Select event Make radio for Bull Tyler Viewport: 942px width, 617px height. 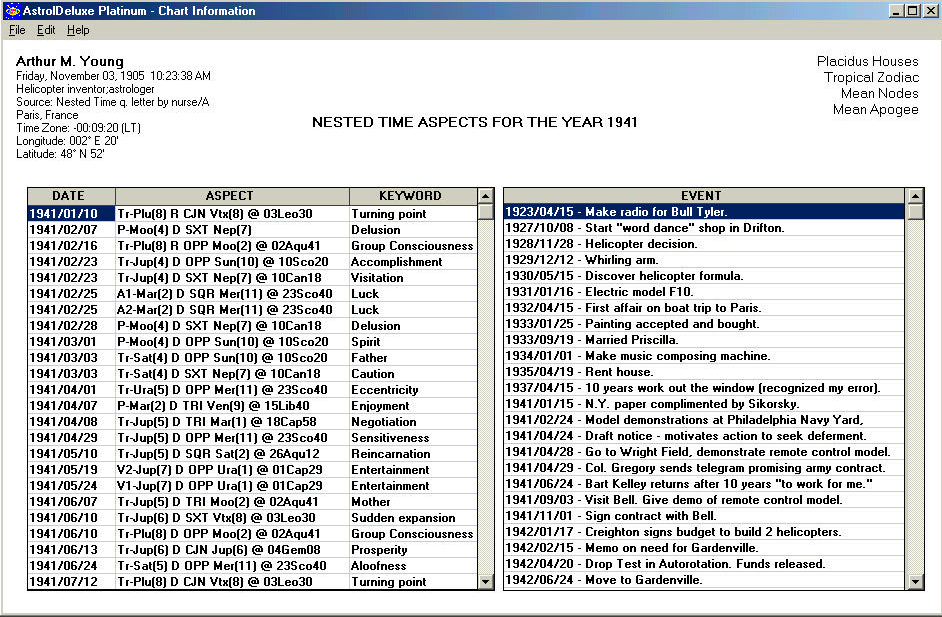(x=703, y=212)
